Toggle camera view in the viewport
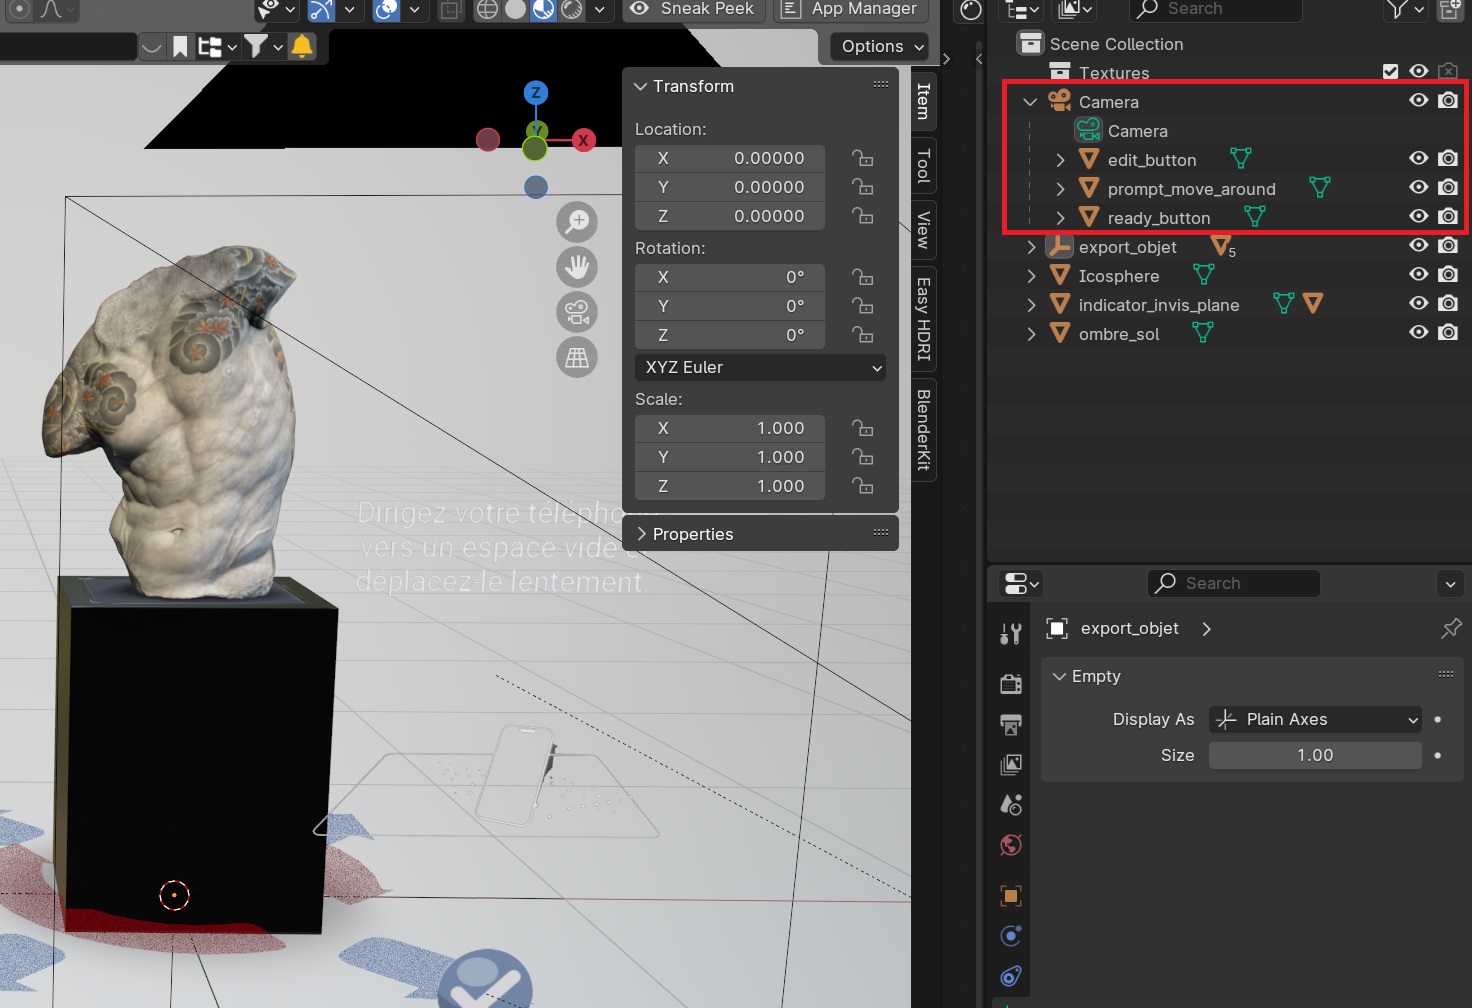 pos(577,312)
